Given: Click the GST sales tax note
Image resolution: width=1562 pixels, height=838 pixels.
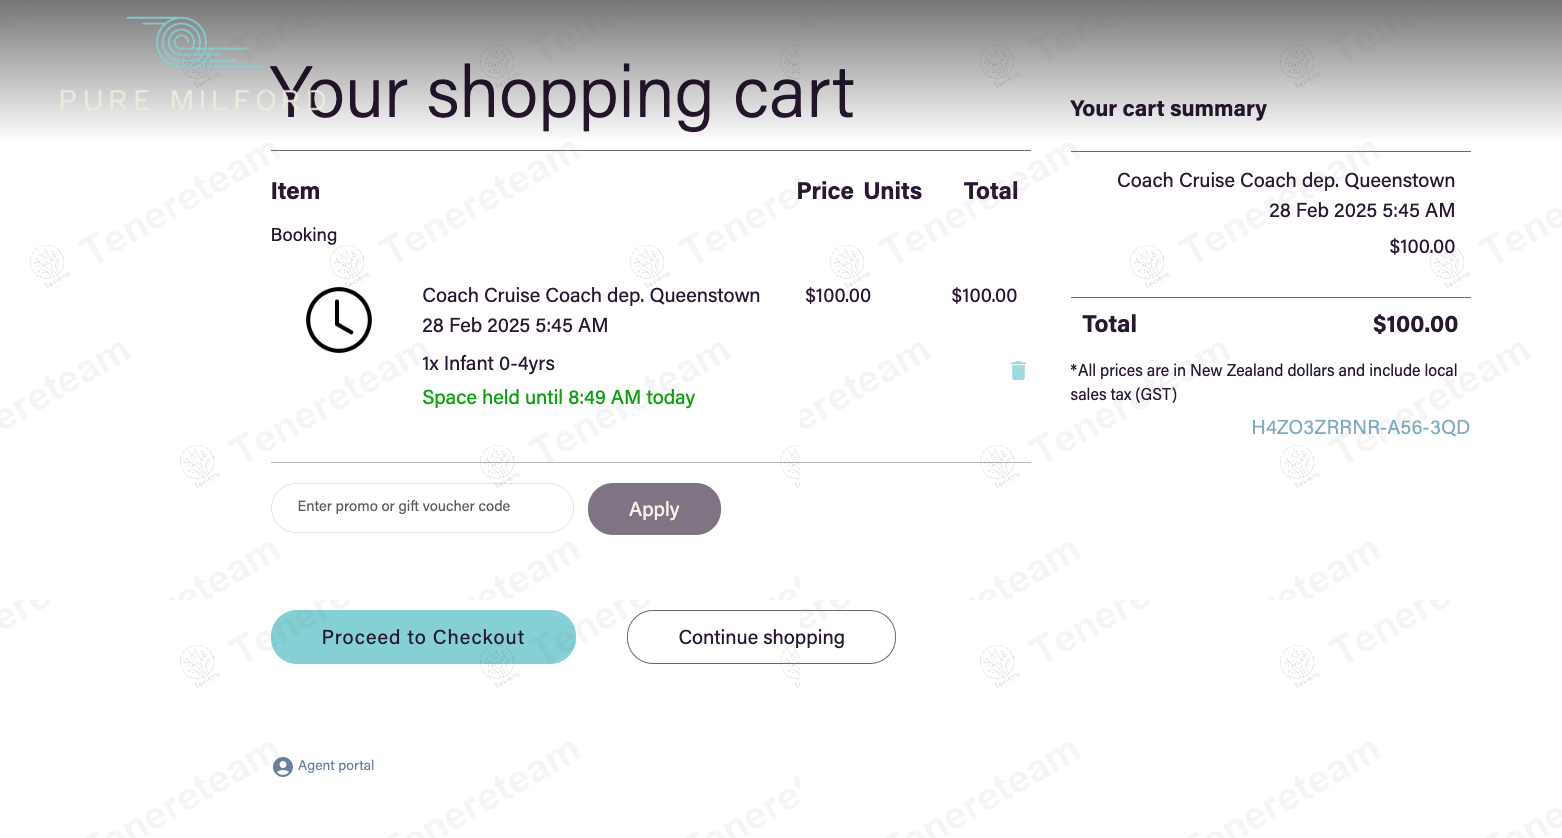Looking at the screenshot, I should (1263, 382).
